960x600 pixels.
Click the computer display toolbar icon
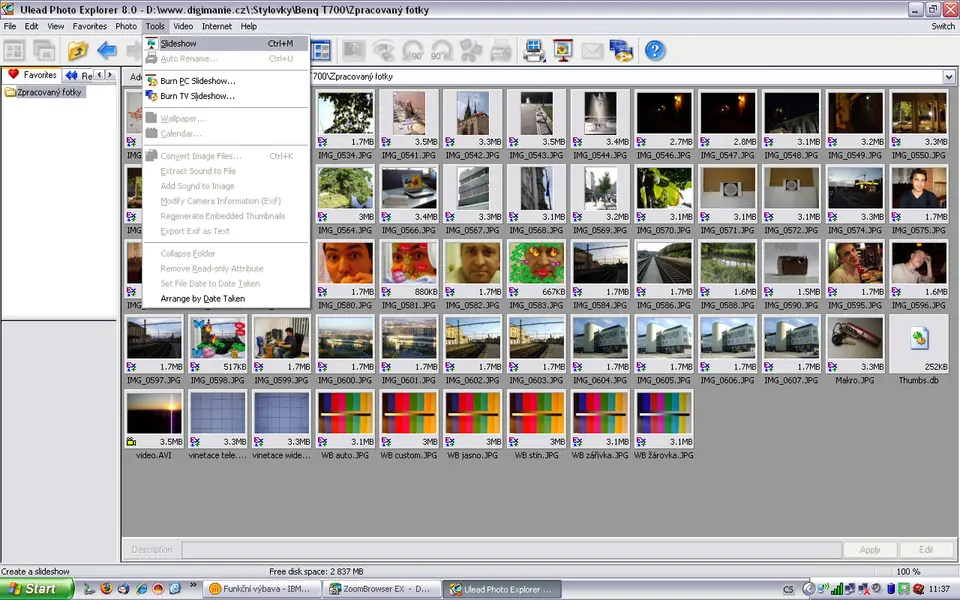click(534, 50)
